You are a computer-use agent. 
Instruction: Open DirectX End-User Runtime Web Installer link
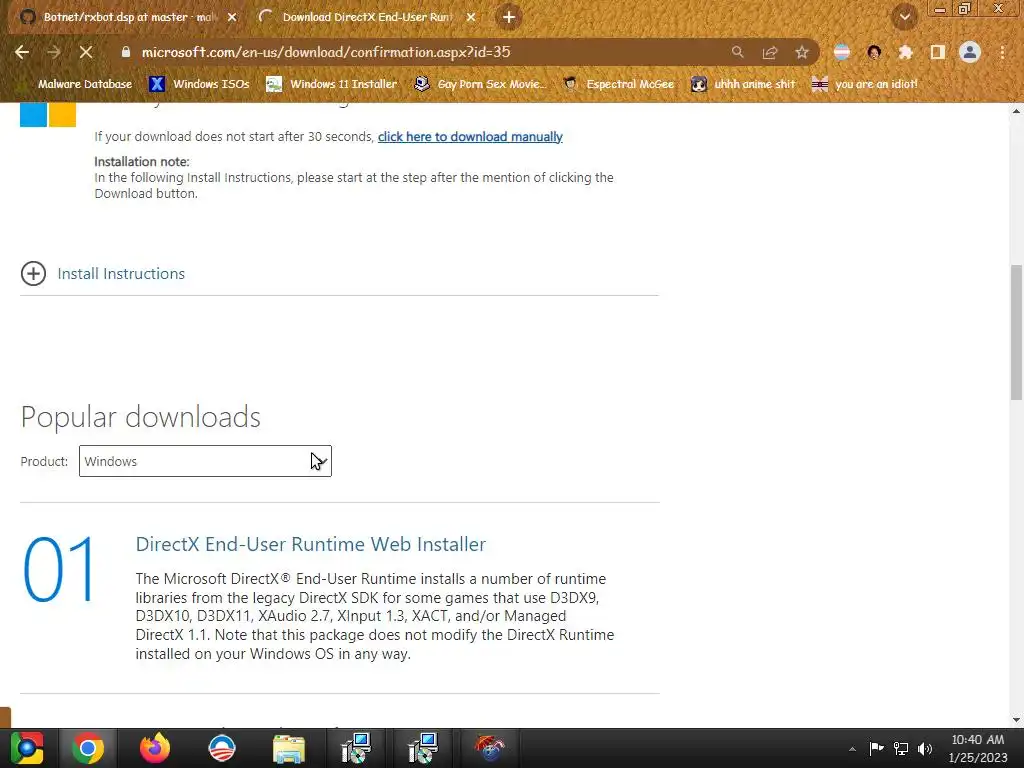click(310, 544)
